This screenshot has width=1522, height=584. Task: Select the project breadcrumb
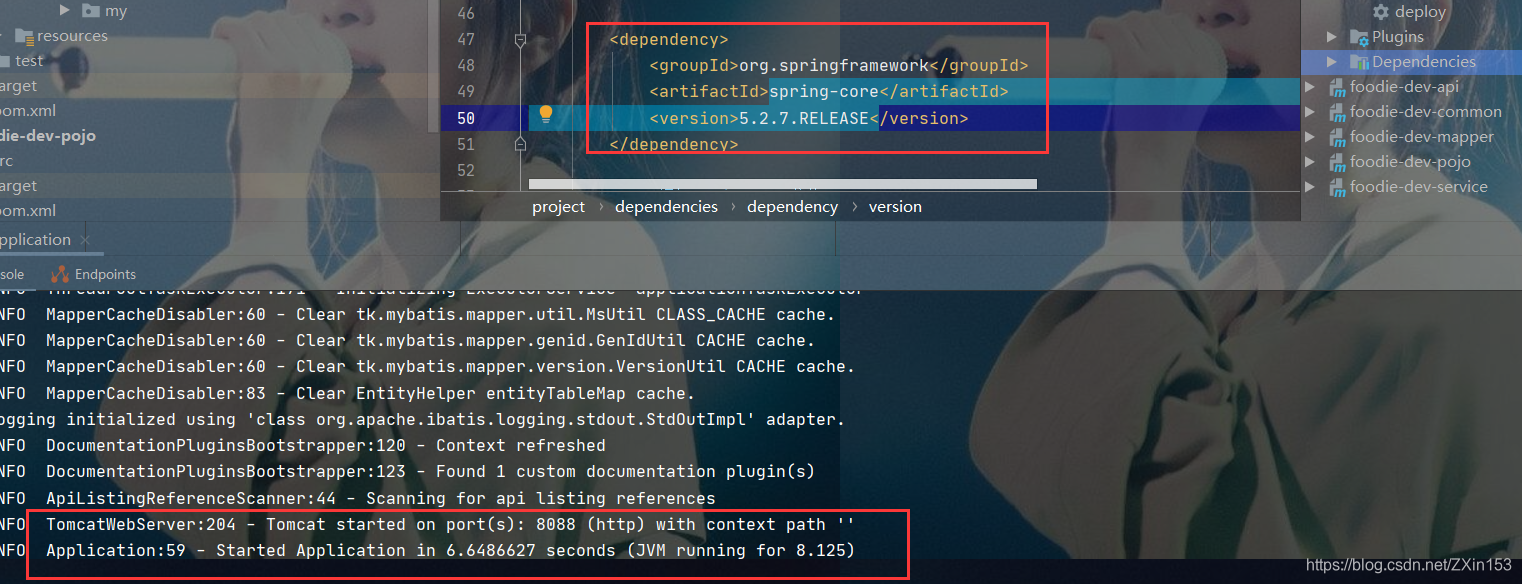click(558, 207)
